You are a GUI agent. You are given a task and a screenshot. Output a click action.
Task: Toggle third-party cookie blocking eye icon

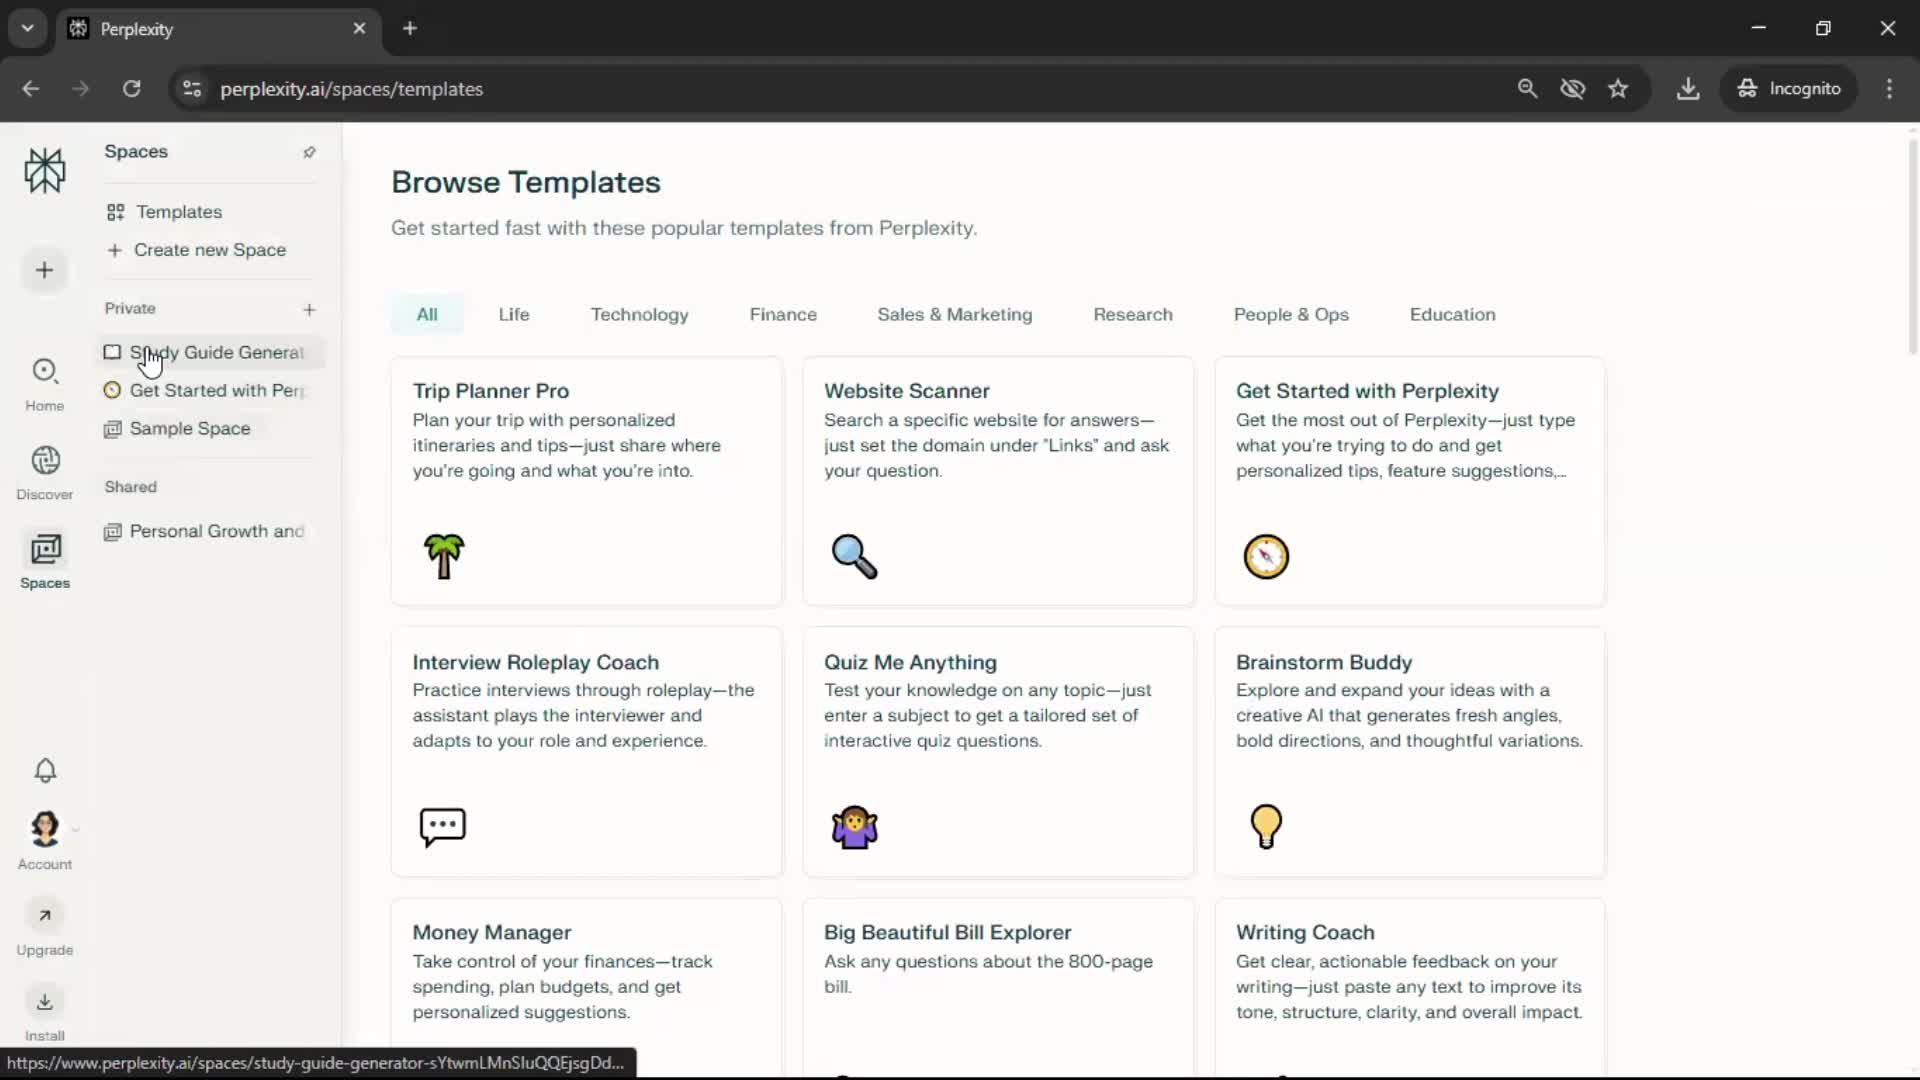pyautogui.click(x=1573, y=88)
